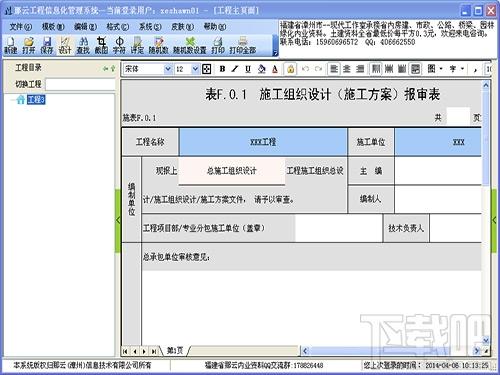Select the 截图 (Screenshot) crop tool
This screenshot has width=500, height=375.
101,45
